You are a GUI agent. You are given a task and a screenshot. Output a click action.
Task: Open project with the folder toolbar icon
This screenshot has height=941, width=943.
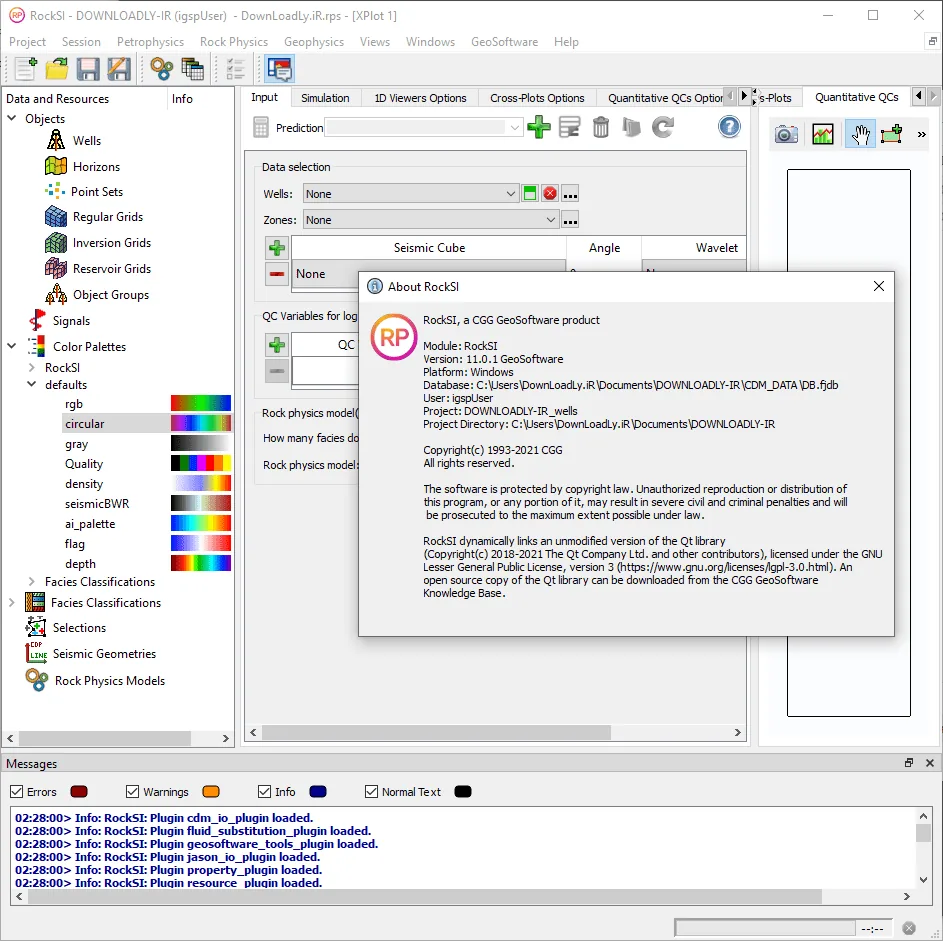coord(57,69)
